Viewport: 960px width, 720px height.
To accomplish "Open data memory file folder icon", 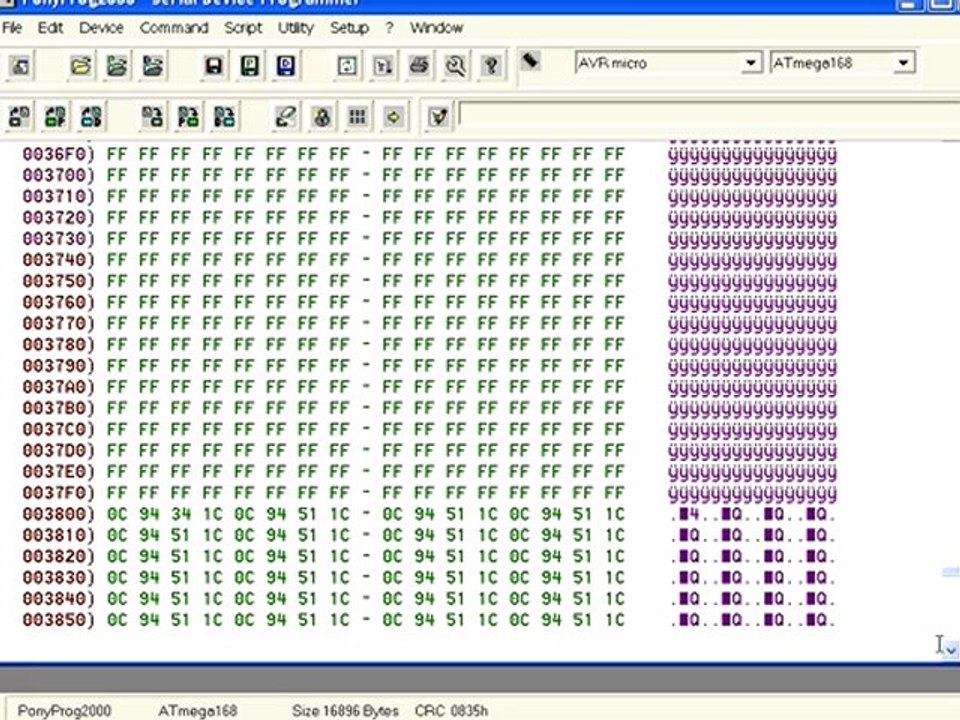I will (152, 66).
